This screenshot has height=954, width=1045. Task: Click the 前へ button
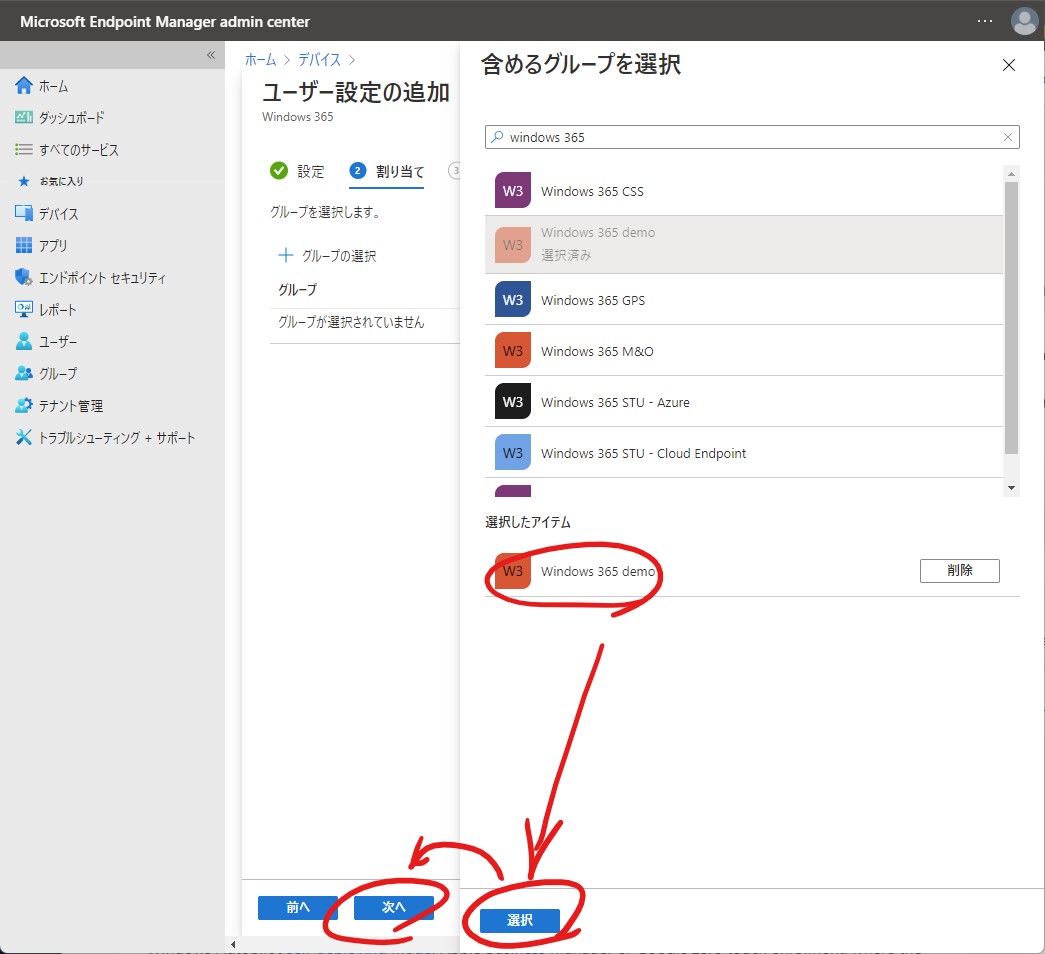(x=298, y=907)
